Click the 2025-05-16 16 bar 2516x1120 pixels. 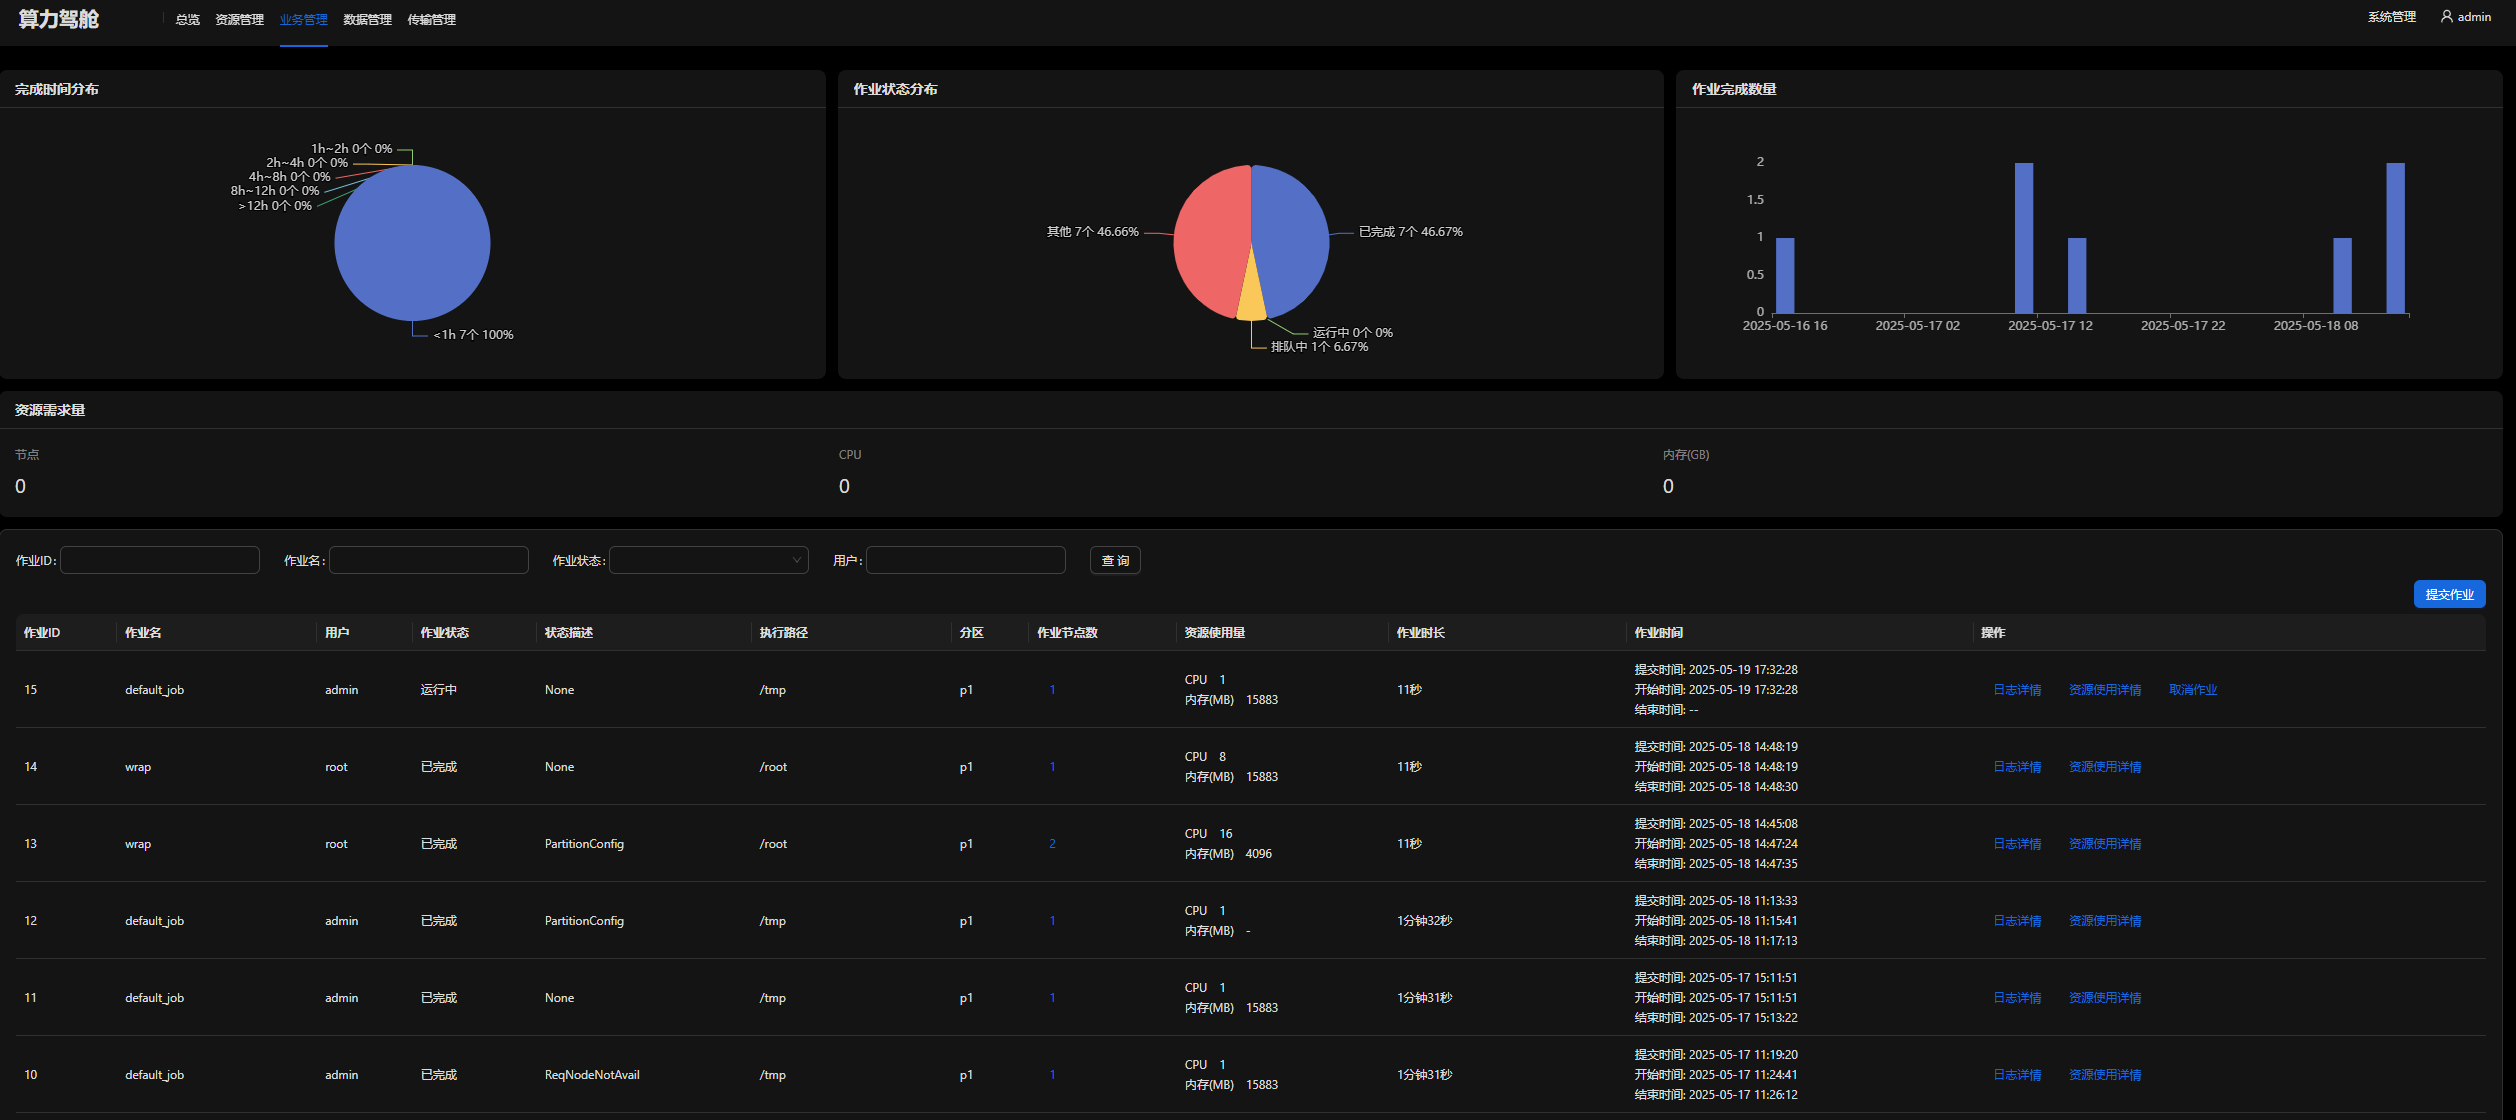(1785, 275)
